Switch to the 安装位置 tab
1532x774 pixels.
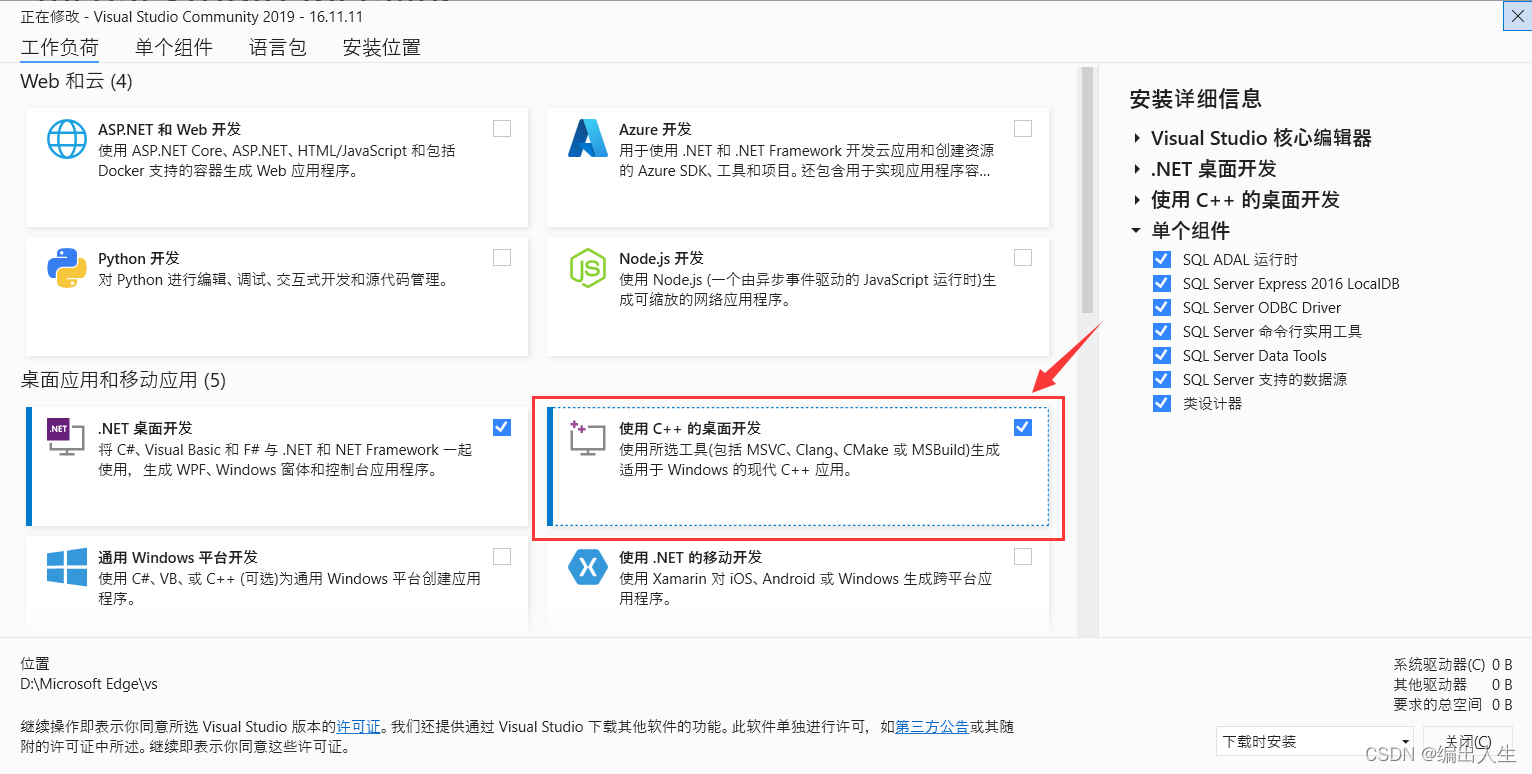[x=381, y=47]
